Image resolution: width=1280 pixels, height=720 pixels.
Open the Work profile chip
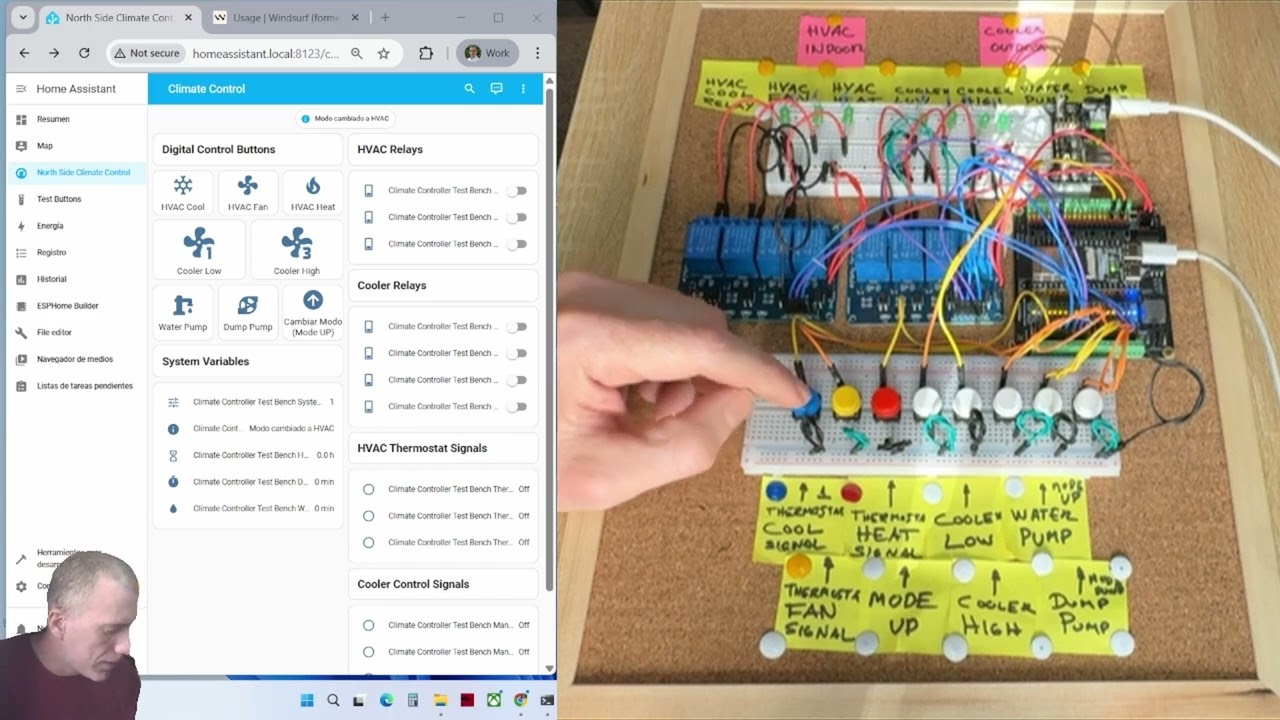[487, 53]
